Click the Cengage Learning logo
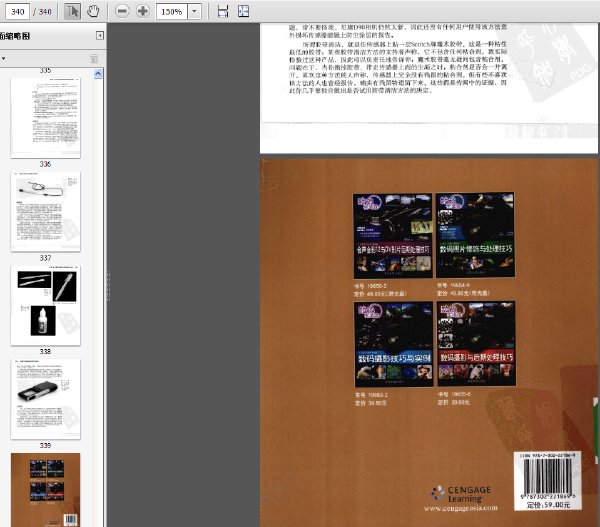Viewport: 600px width, 527px height. tap(461, 494)
